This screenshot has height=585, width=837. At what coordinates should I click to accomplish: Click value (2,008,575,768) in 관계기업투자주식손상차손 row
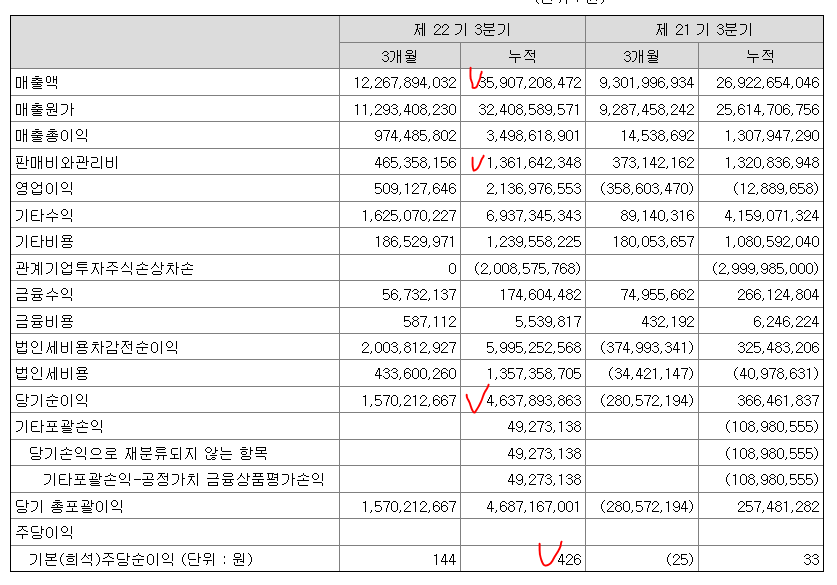pyautogui.click(x=527, y=268)
